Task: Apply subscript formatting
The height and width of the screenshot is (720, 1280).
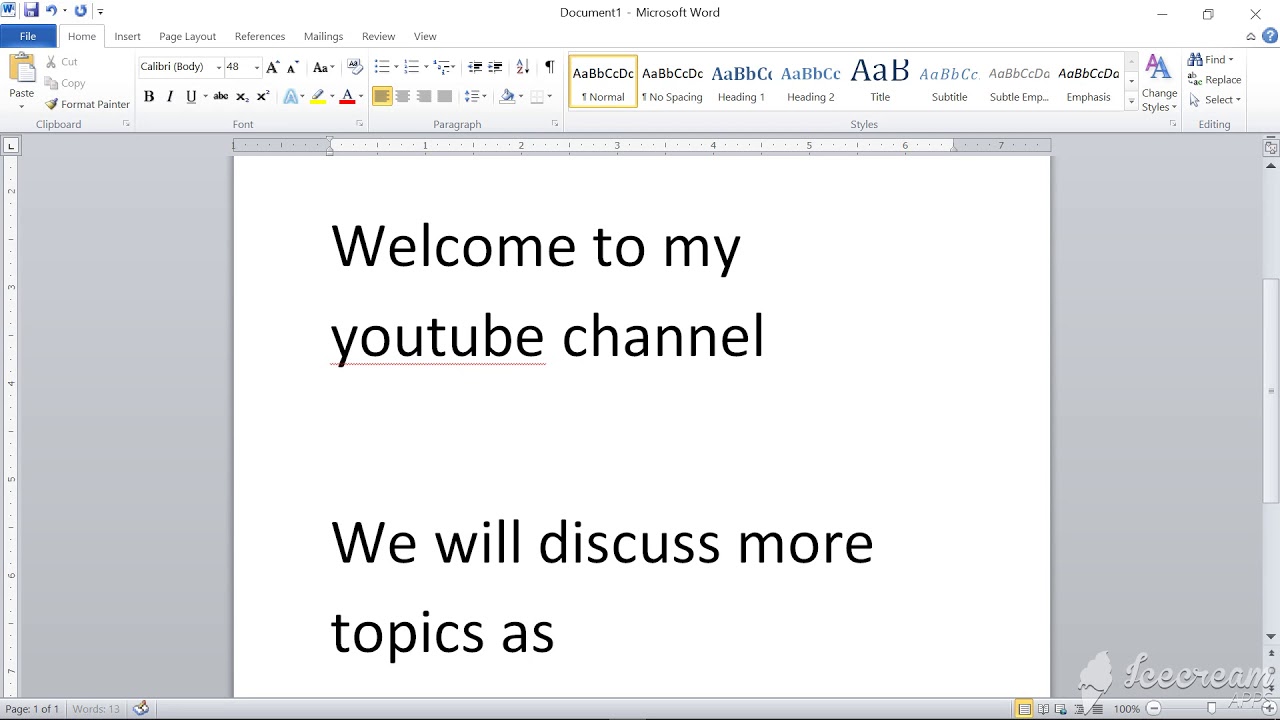Action: [242, 97]
